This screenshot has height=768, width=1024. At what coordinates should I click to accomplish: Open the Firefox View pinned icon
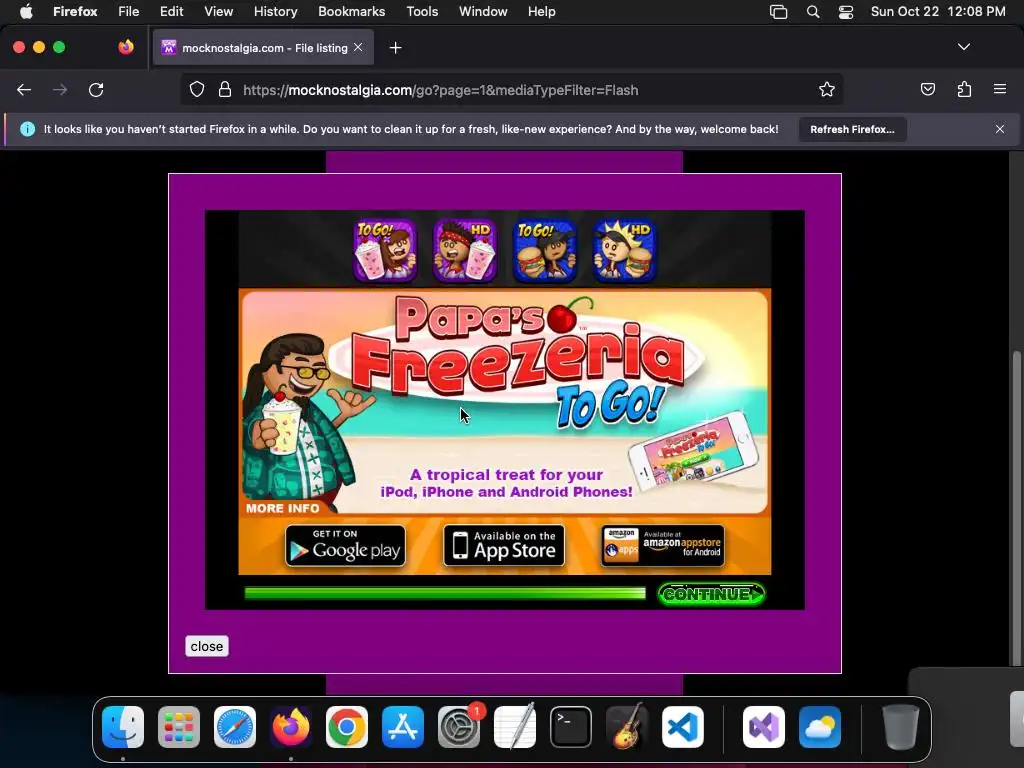point(126,47)
